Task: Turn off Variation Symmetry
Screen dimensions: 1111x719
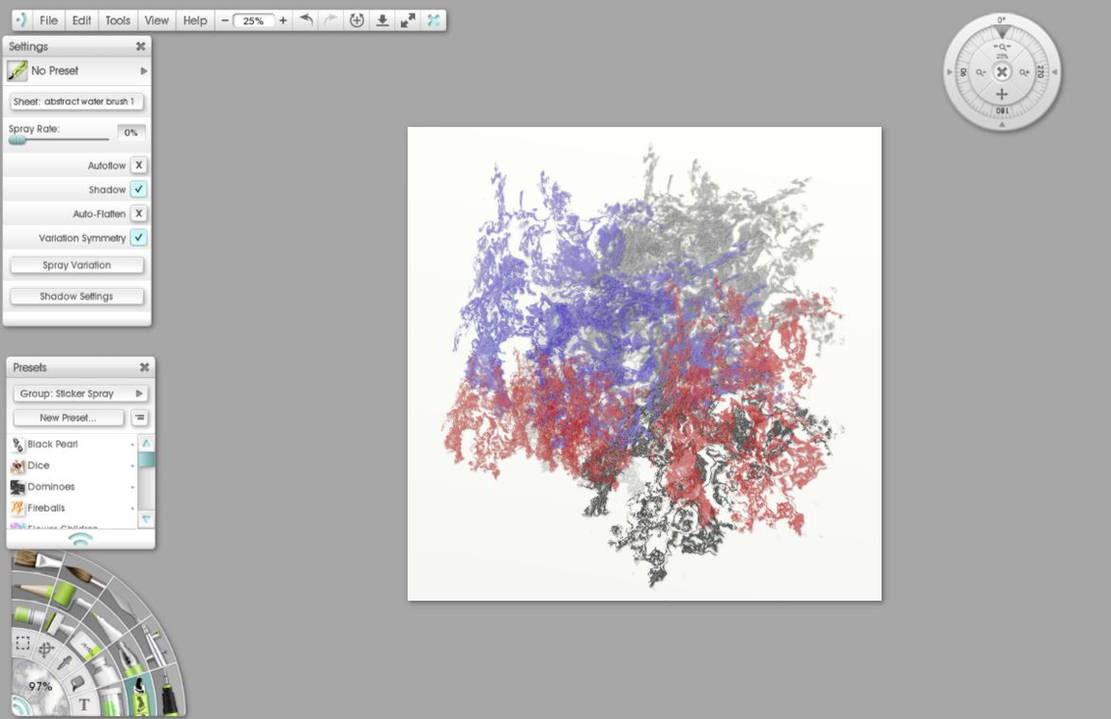Action: point(139,238)
